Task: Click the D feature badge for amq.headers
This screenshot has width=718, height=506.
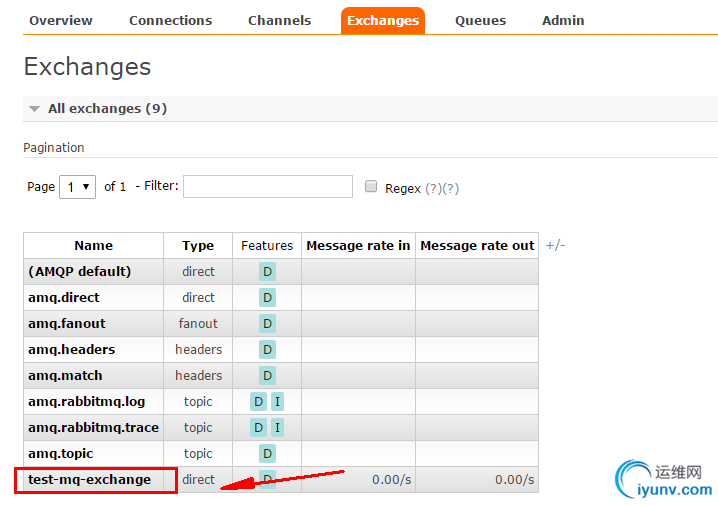Action: pos(267,349)
